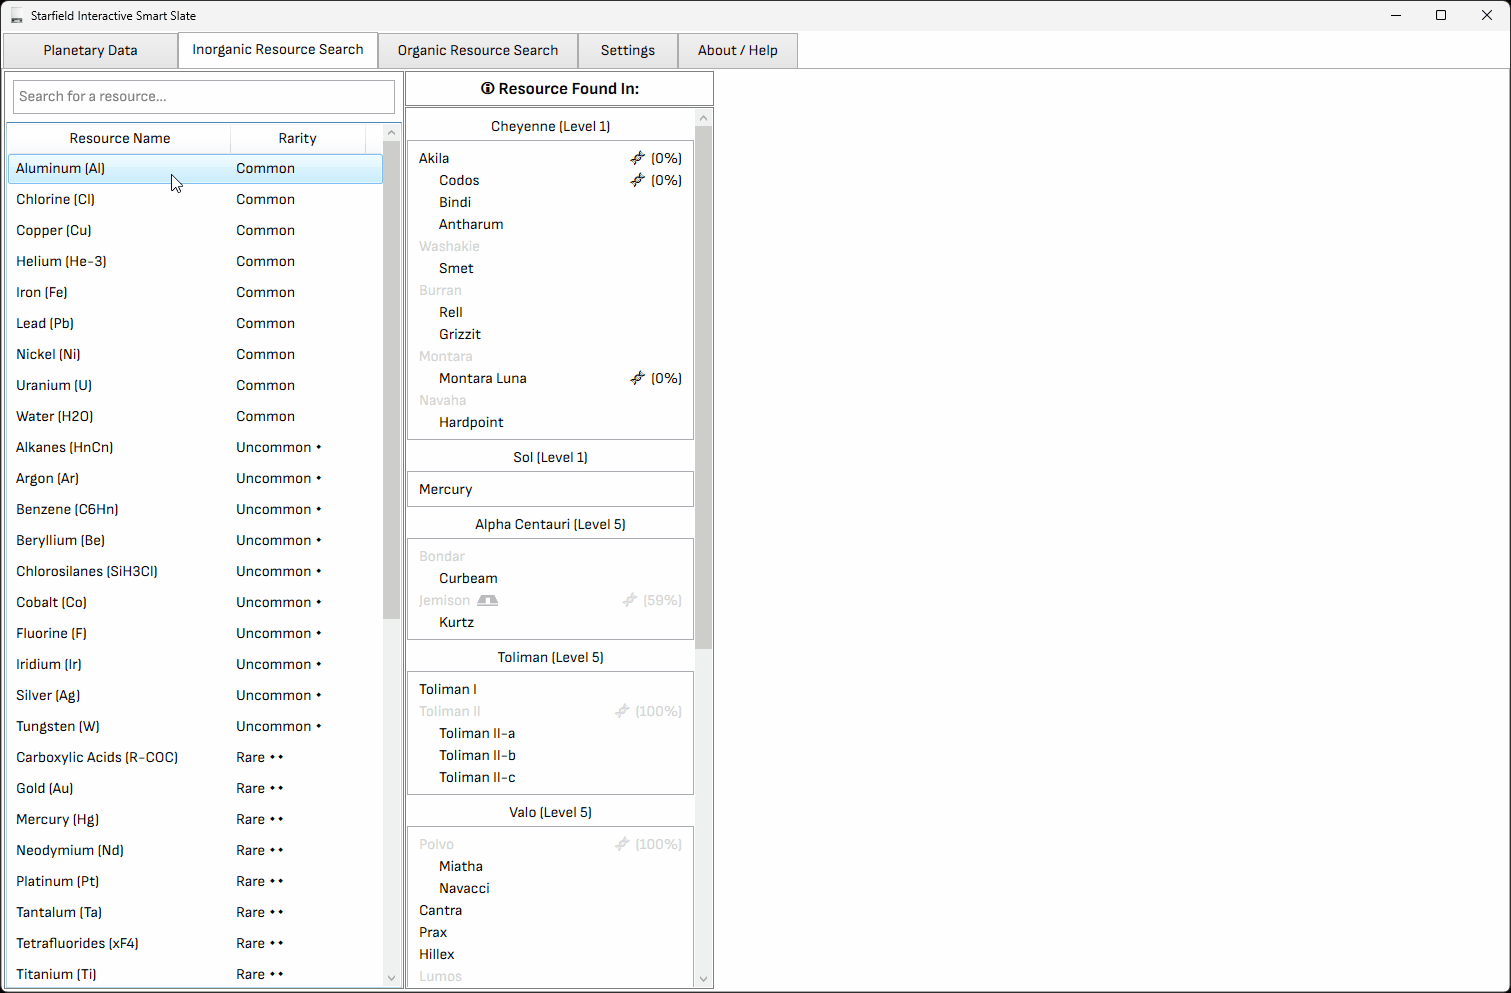
Task: Select Fluorine (F) resource
Action: pos(195,633)
